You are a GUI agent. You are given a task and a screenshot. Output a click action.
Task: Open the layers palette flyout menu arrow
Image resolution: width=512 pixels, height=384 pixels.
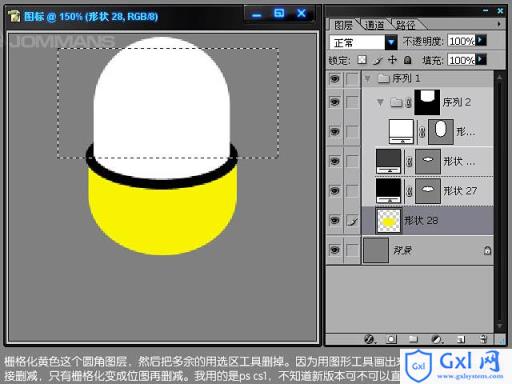point(499,24)
